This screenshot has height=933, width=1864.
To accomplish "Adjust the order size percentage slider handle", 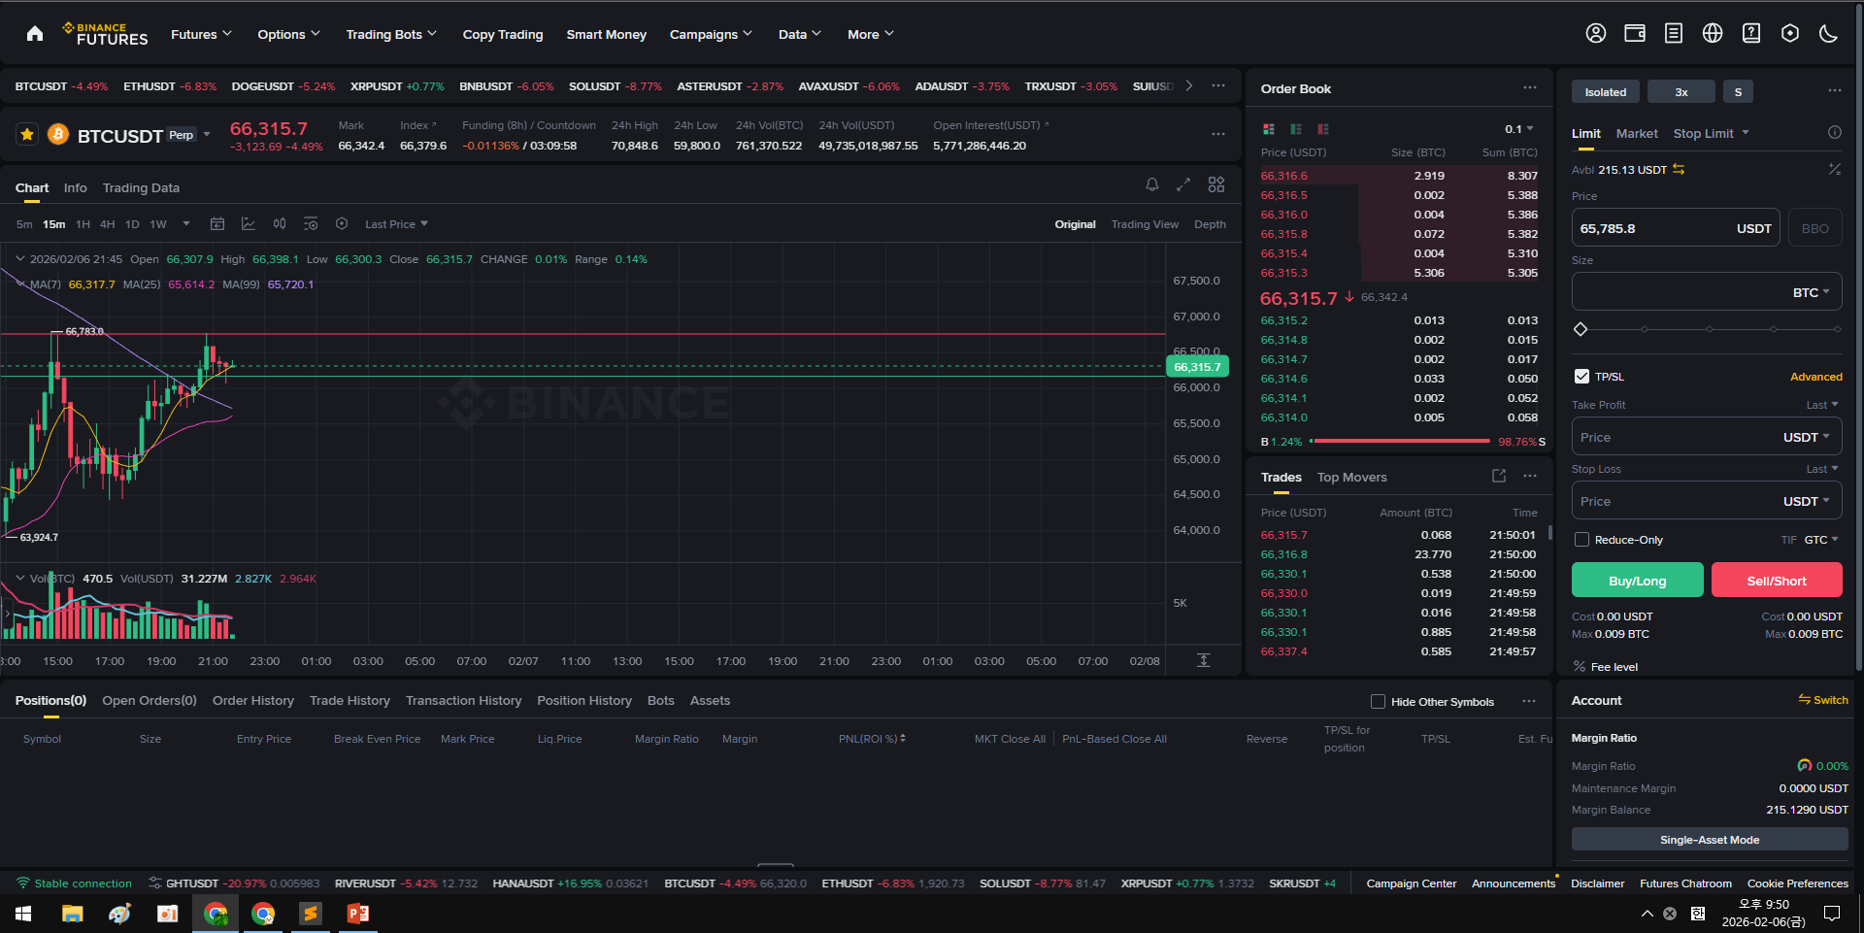I will coord(1581,329).
